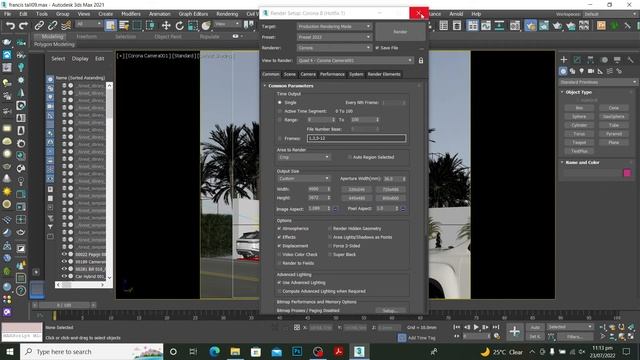Activate Bind to Space Warp tool
This screenshot has height=360, width=640.
tap(66, 26)
